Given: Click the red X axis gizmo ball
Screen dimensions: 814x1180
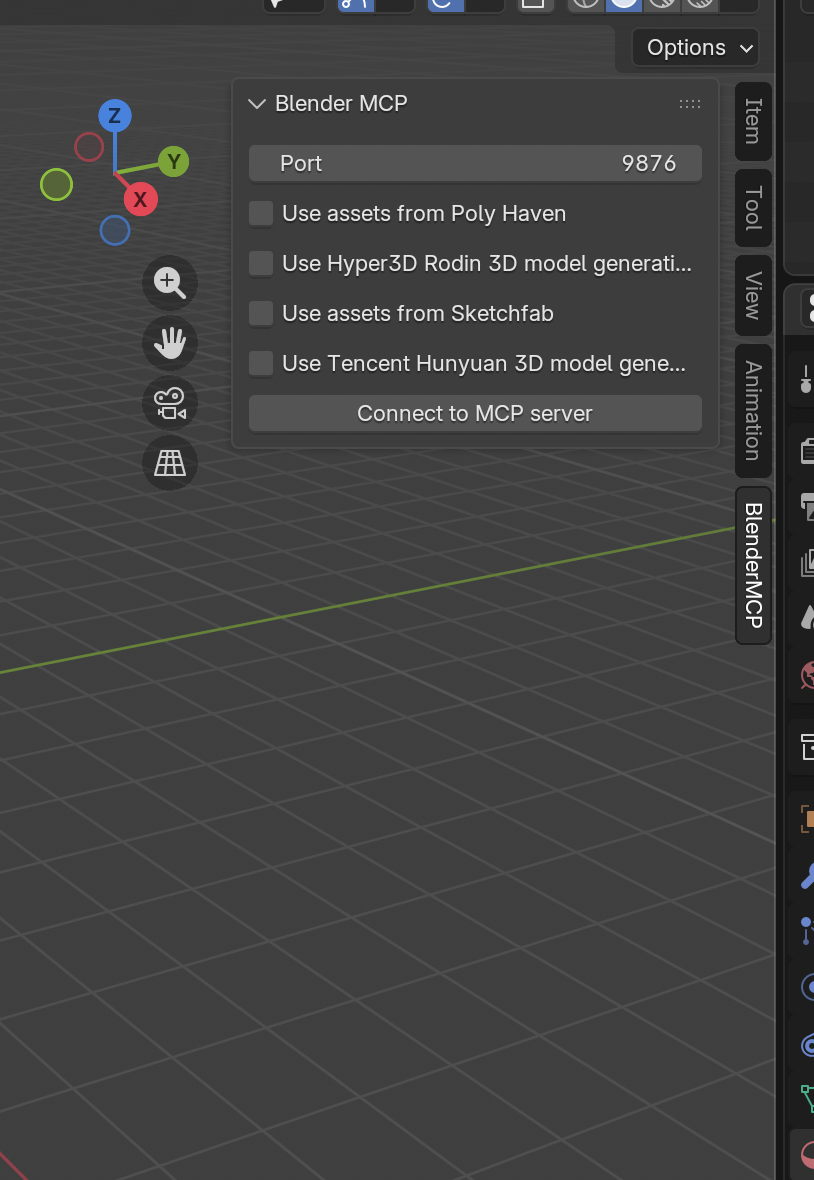Looking at the screenshot, I should pyautogui.click(x=141, y=199).
